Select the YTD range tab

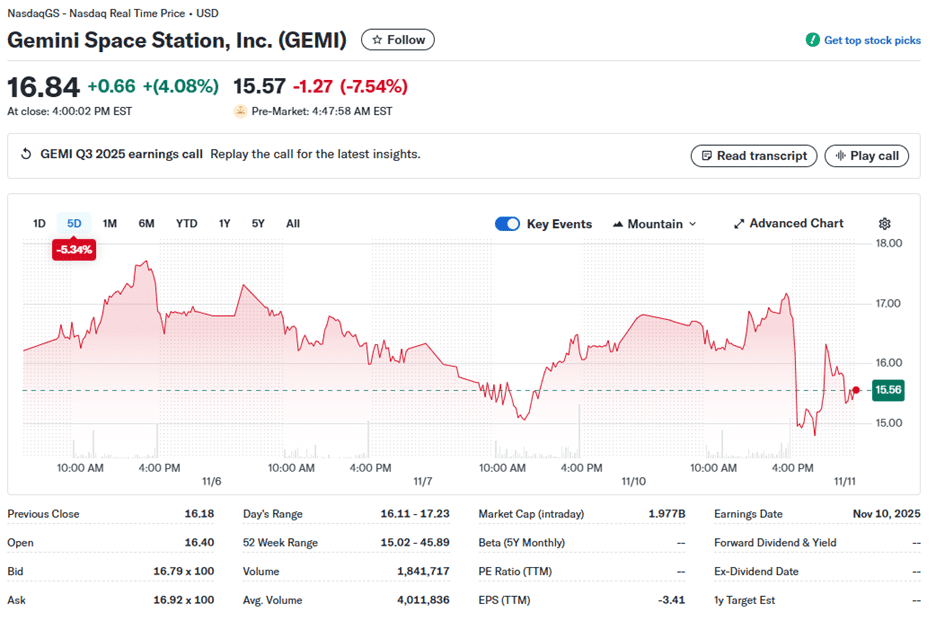click(186, 223)
